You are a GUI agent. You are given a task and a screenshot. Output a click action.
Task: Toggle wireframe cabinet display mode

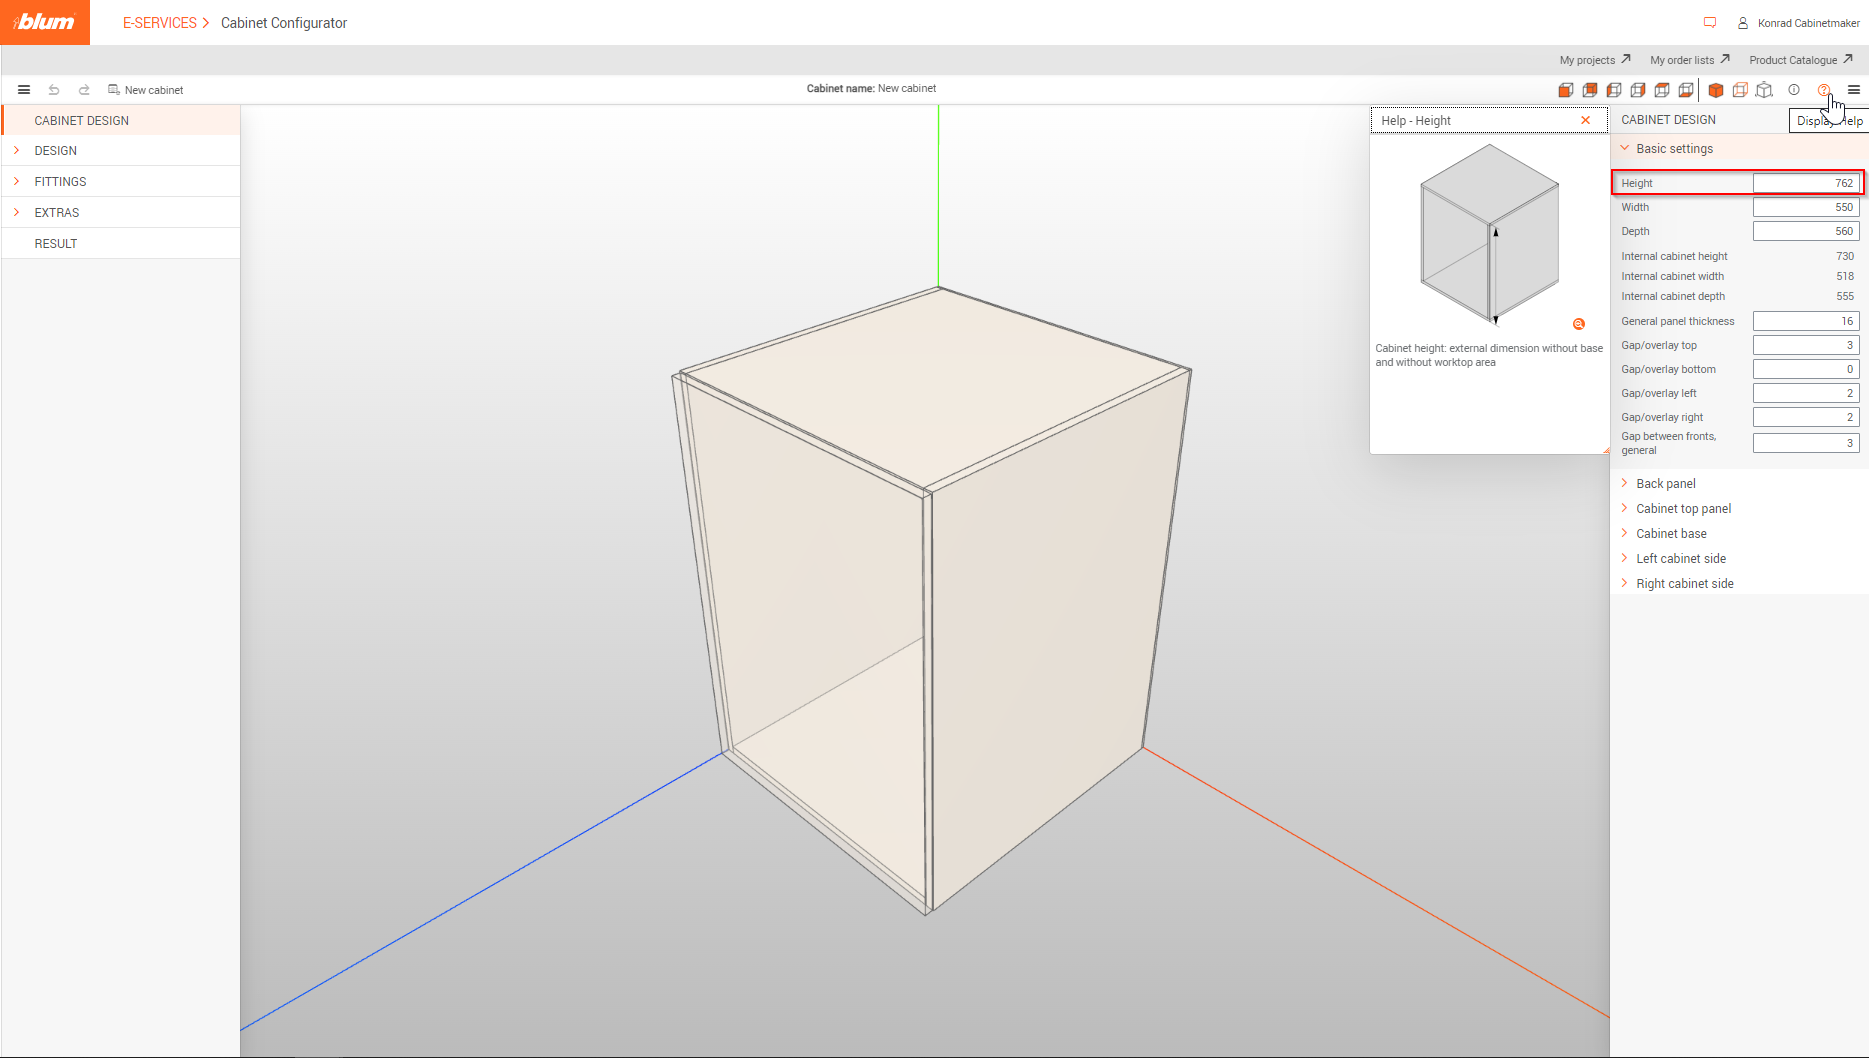tap(1740, 90)
